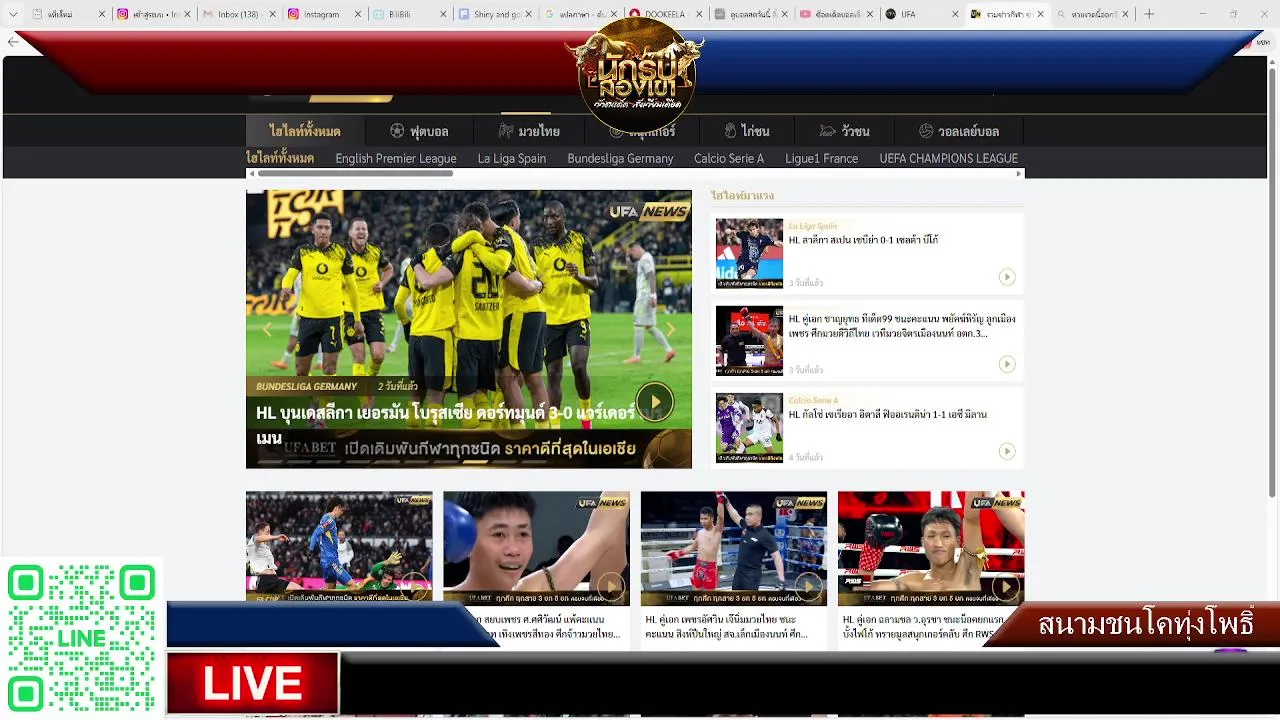This screenshot has height=720, width=1280.
Task: Close the Inbox (138) Gmail tab
Action: 272,14
